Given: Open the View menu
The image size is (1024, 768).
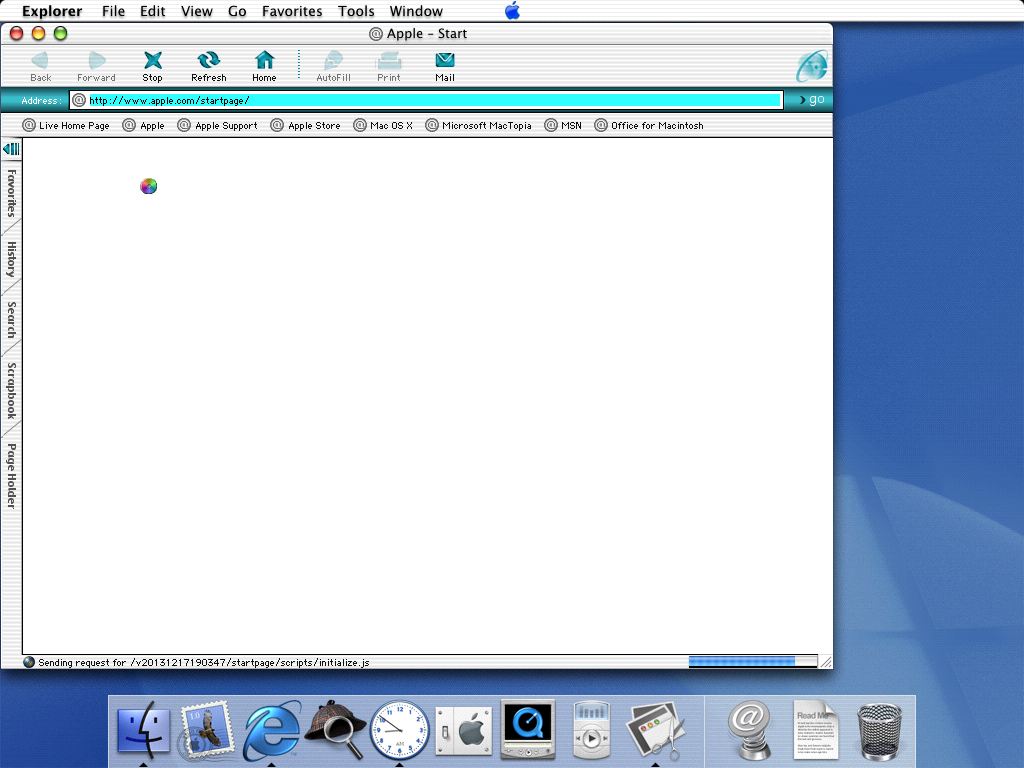Looking at the screenshot, I should (x=197, y=11).
